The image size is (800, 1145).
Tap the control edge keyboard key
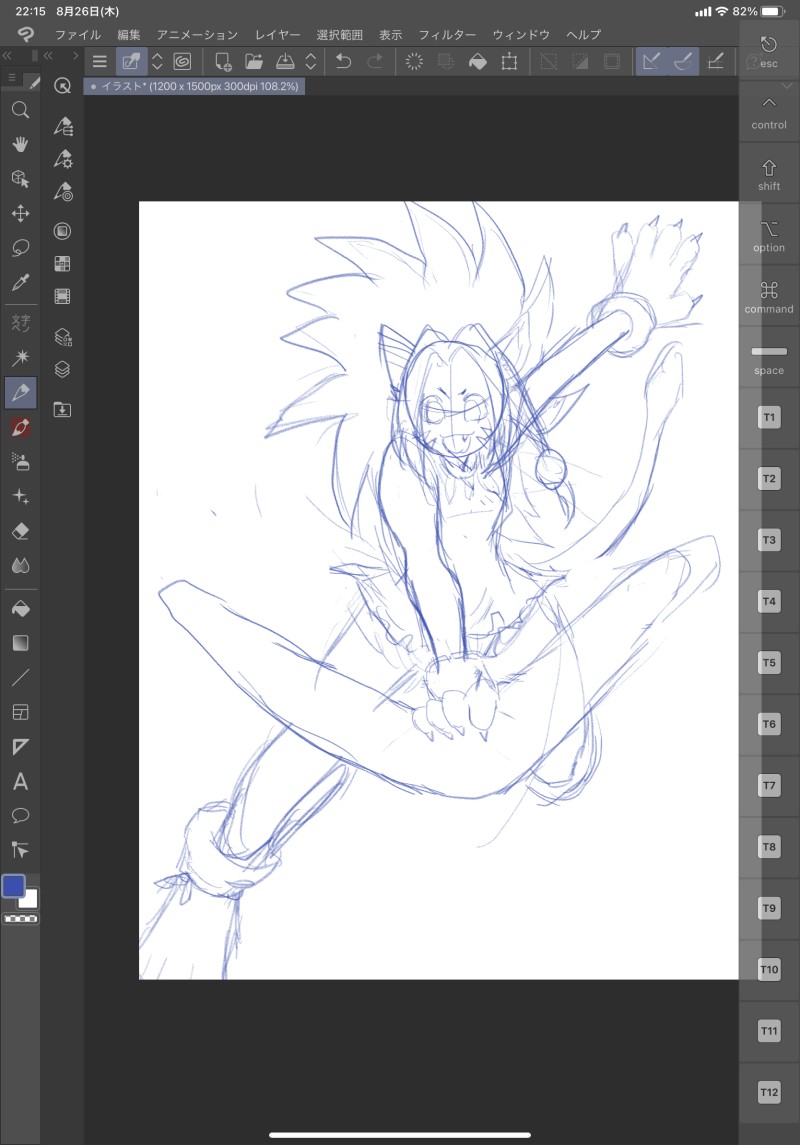pyautogui.click(x=769, y=112)
